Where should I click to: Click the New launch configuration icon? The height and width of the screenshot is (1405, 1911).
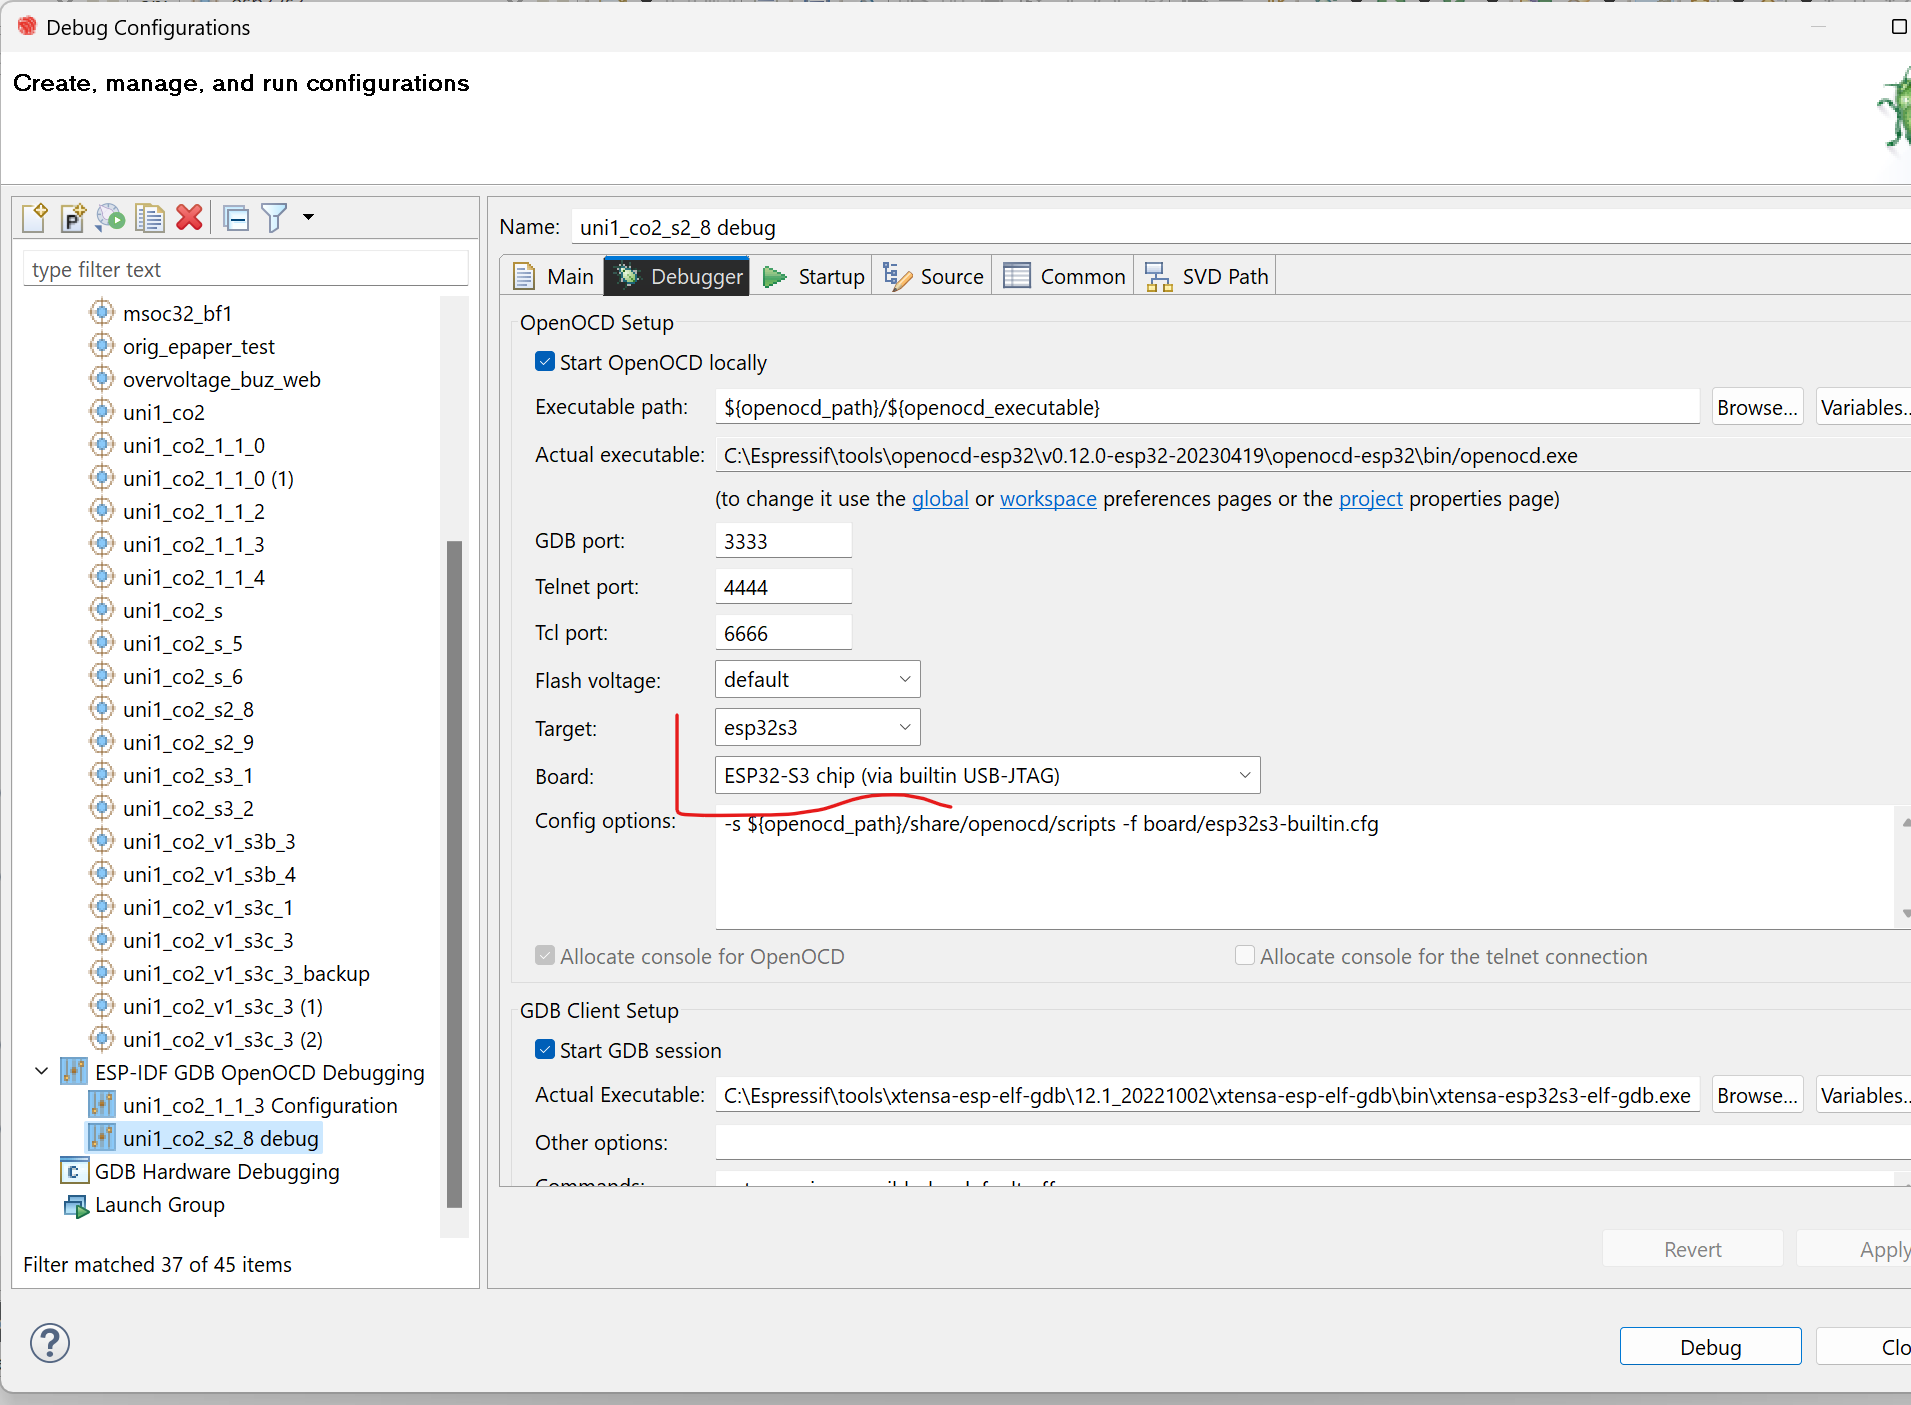click(x=35, y=217)
